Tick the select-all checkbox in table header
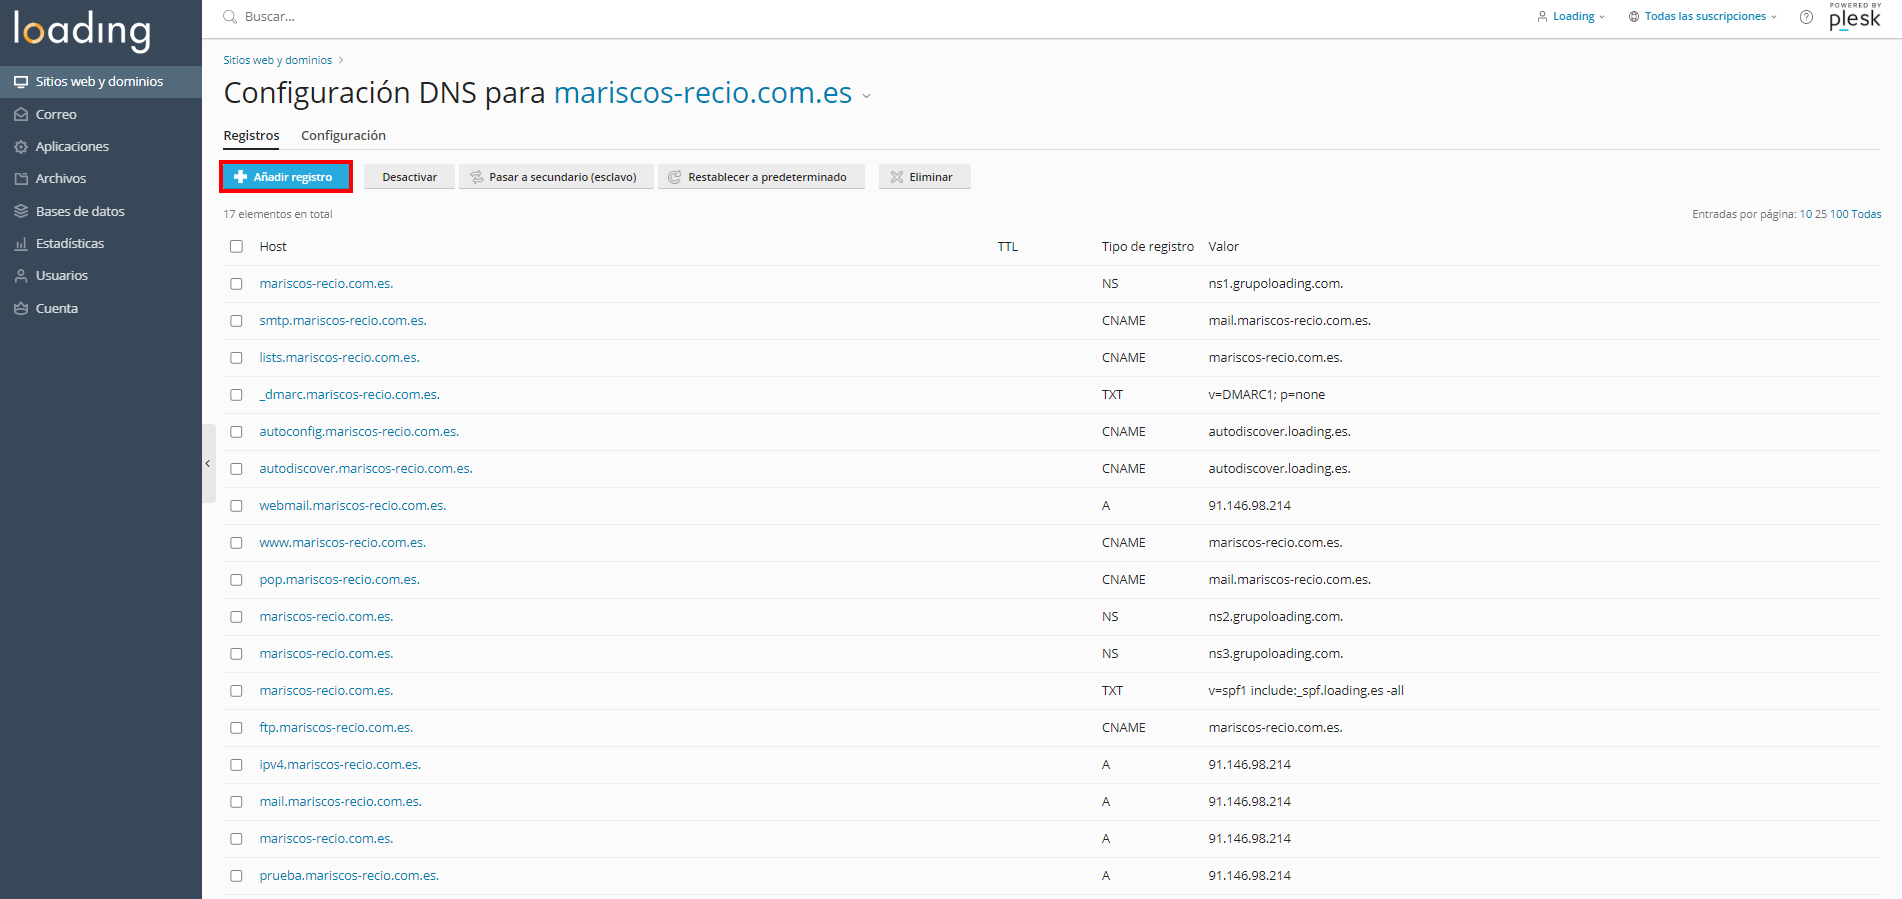 [x=236, y=247]
